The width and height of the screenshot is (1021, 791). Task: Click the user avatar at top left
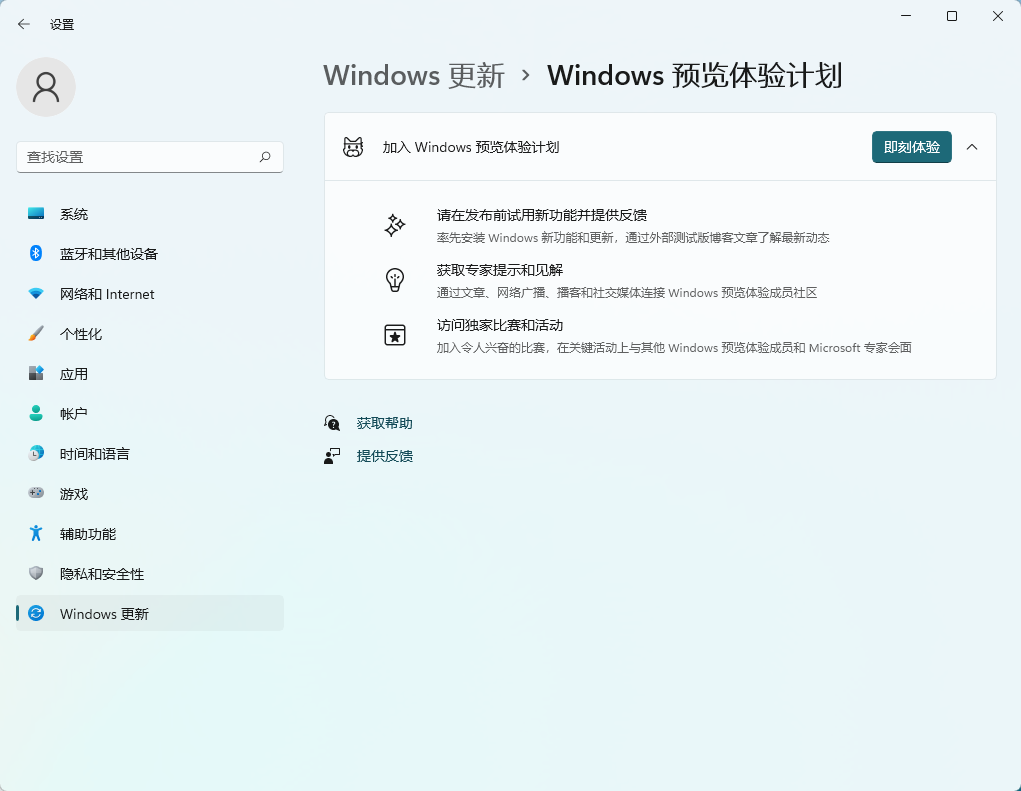(x=45, y=87)
